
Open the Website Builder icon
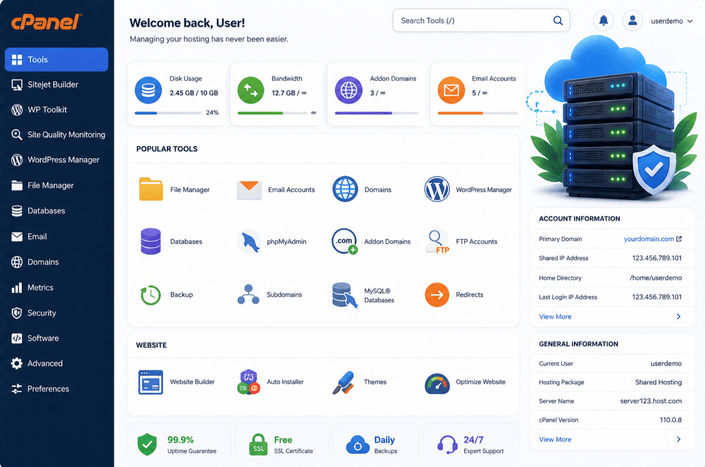(151, 382)
